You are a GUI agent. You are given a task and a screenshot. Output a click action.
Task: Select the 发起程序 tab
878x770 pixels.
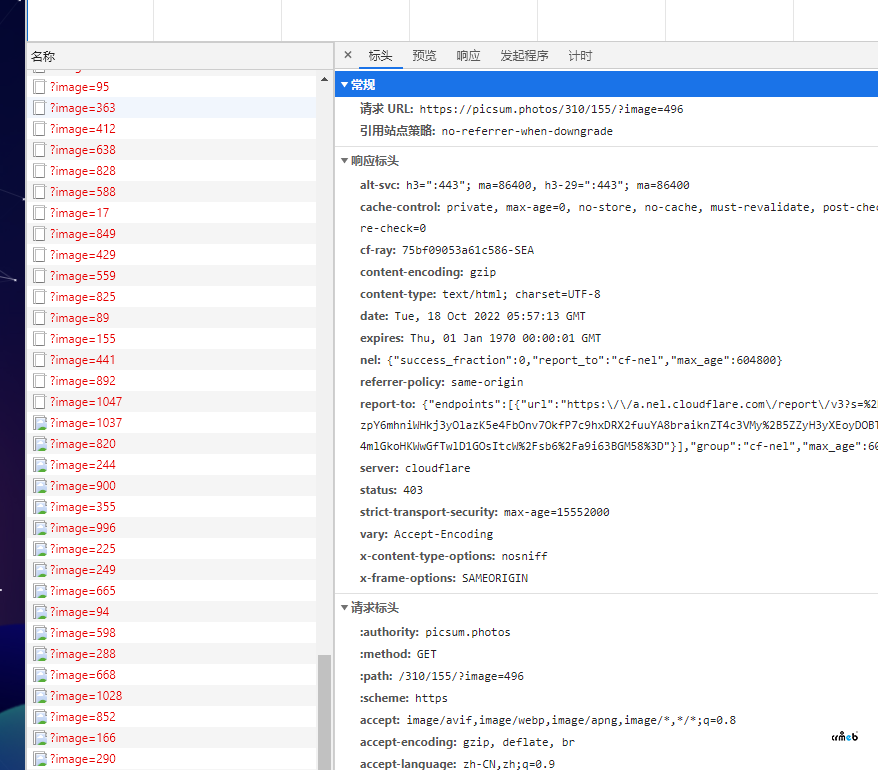click(x=524, y=56)
